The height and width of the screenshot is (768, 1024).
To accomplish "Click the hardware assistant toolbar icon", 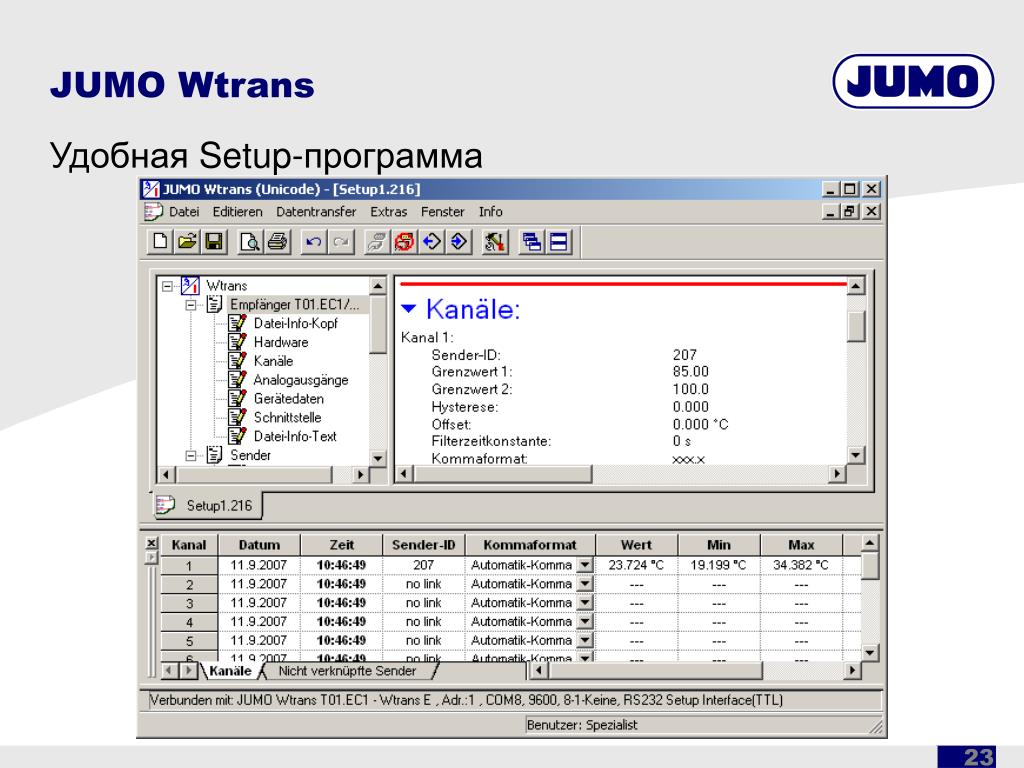I will [x=494, y=242].
